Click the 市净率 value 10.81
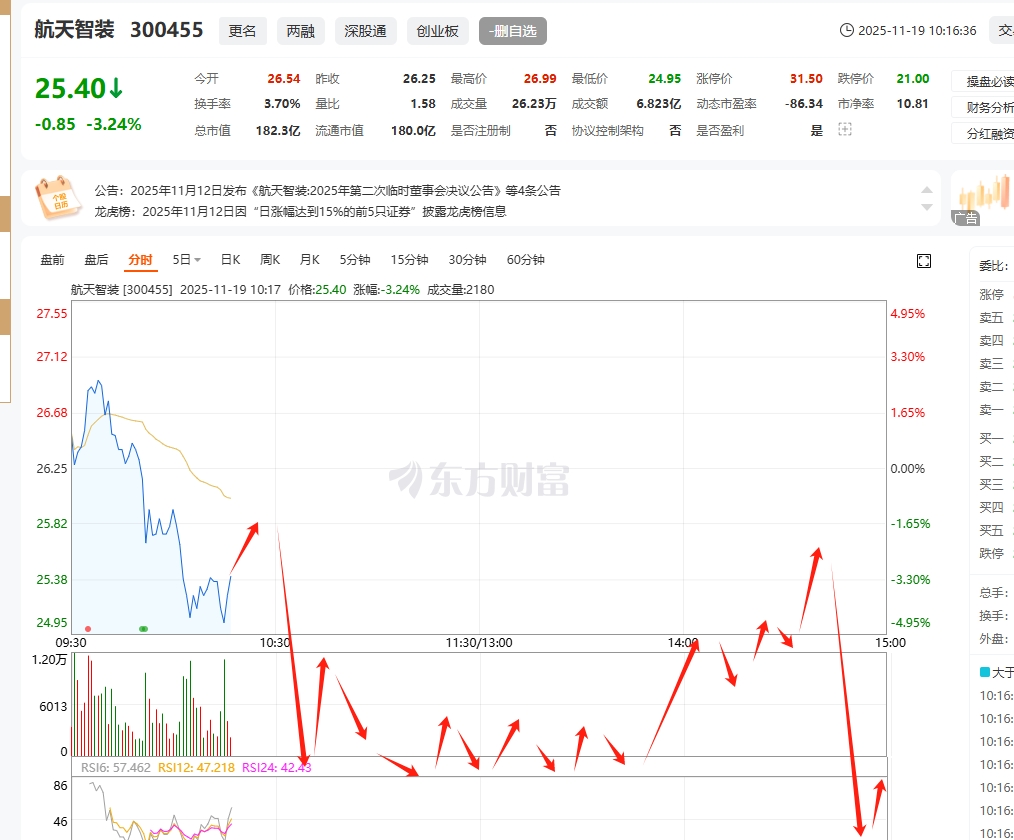The image size is (1014, 840). pyautogui.click(x=912, y=103)
